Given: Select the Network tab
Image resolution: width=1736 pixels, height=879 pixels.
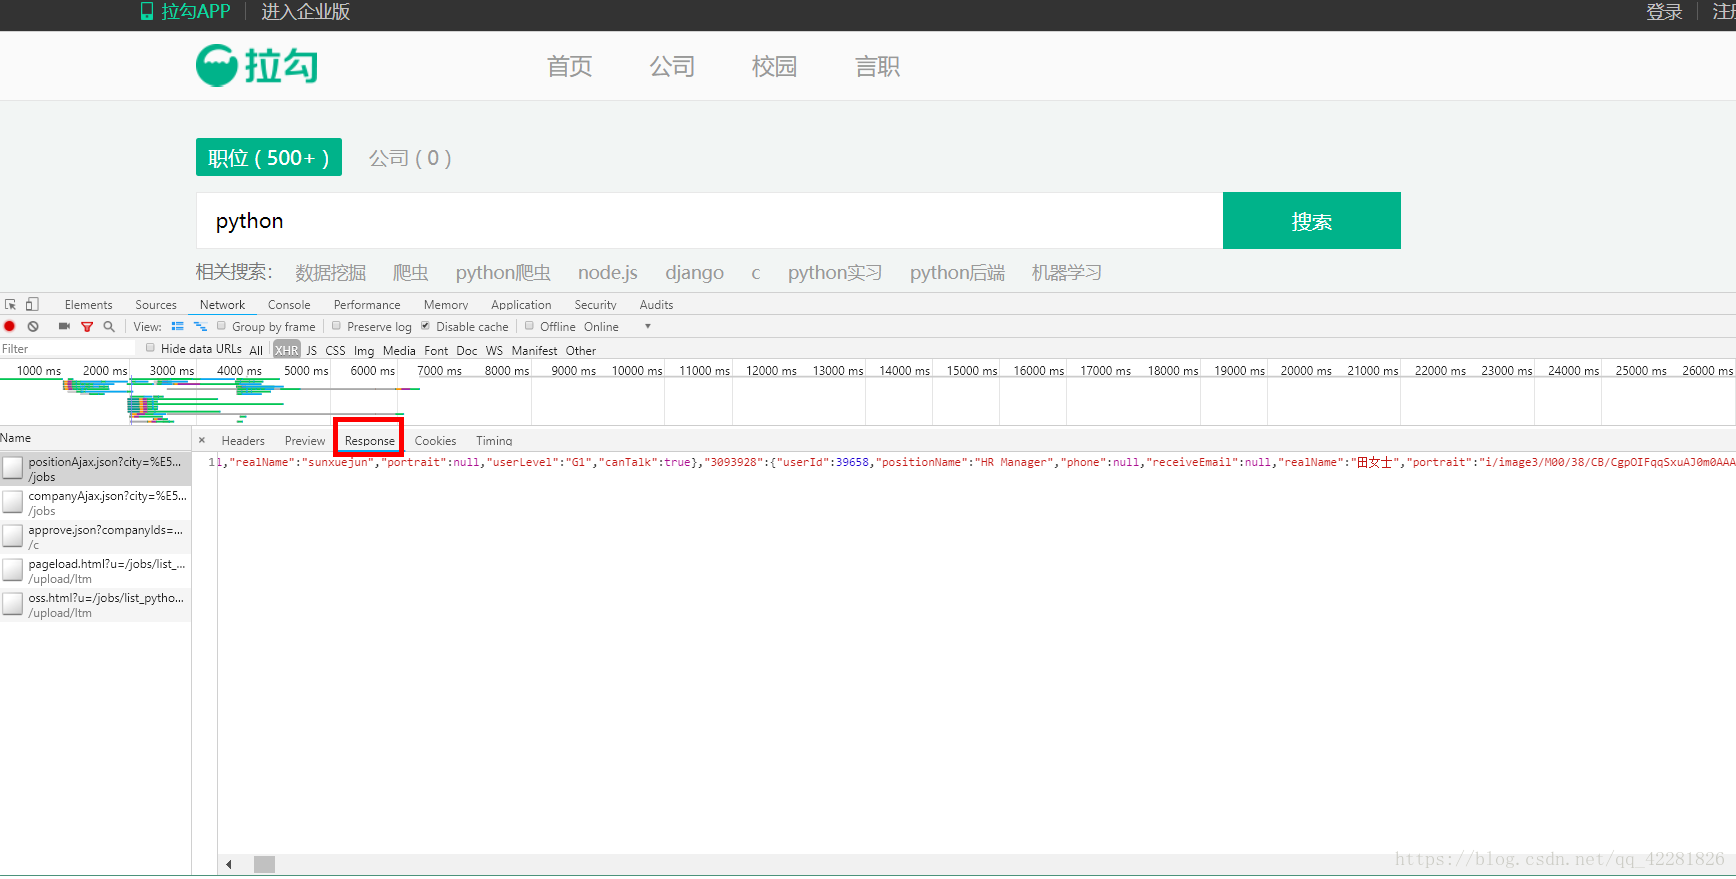Looking at the screenshot, I should click(222, 305).
